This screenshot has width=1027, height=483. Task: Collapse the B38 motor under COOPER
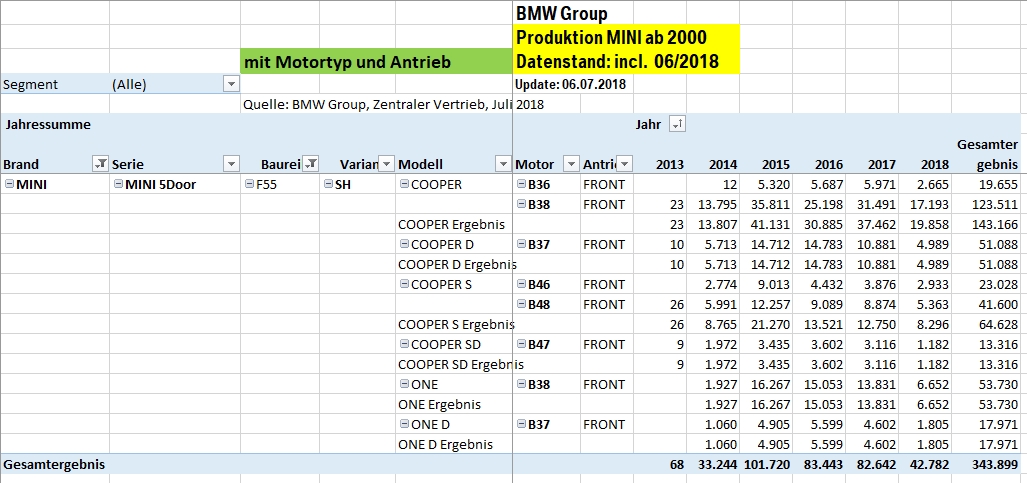tap(521, 204)
